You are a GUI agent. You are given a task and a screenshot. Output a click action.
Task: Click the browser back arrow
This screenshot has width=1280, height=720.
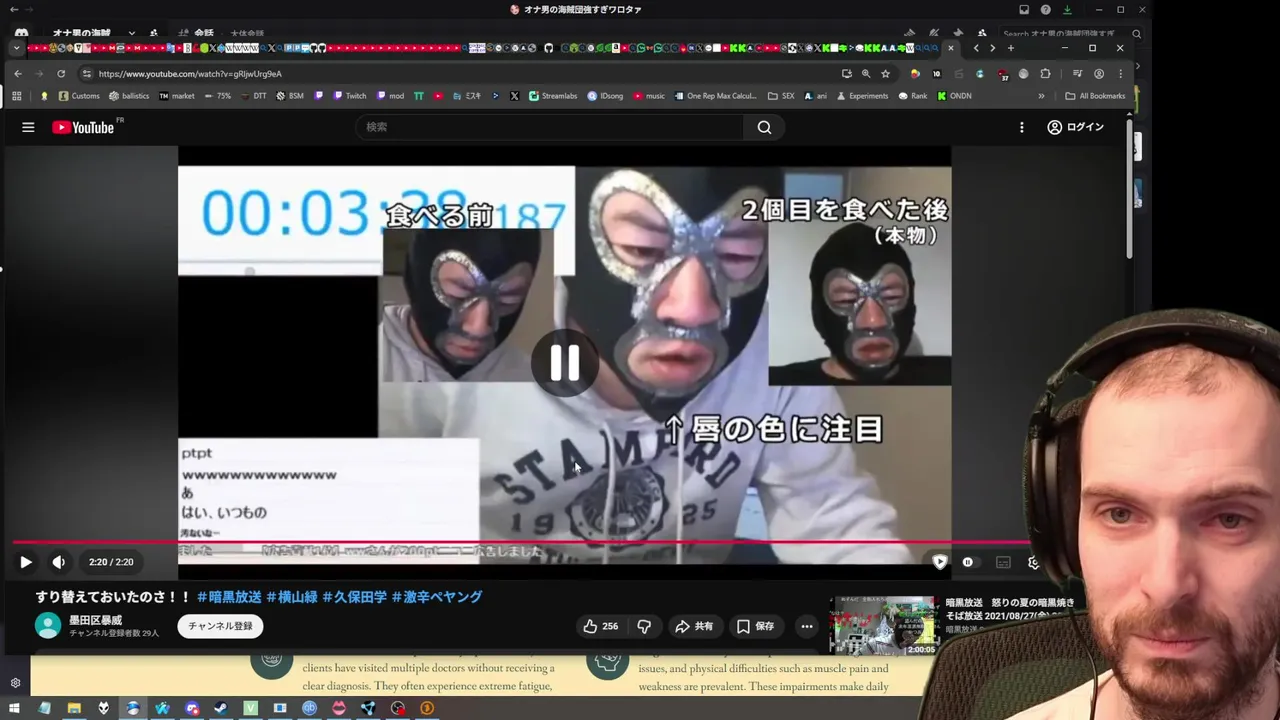(17, 73)
